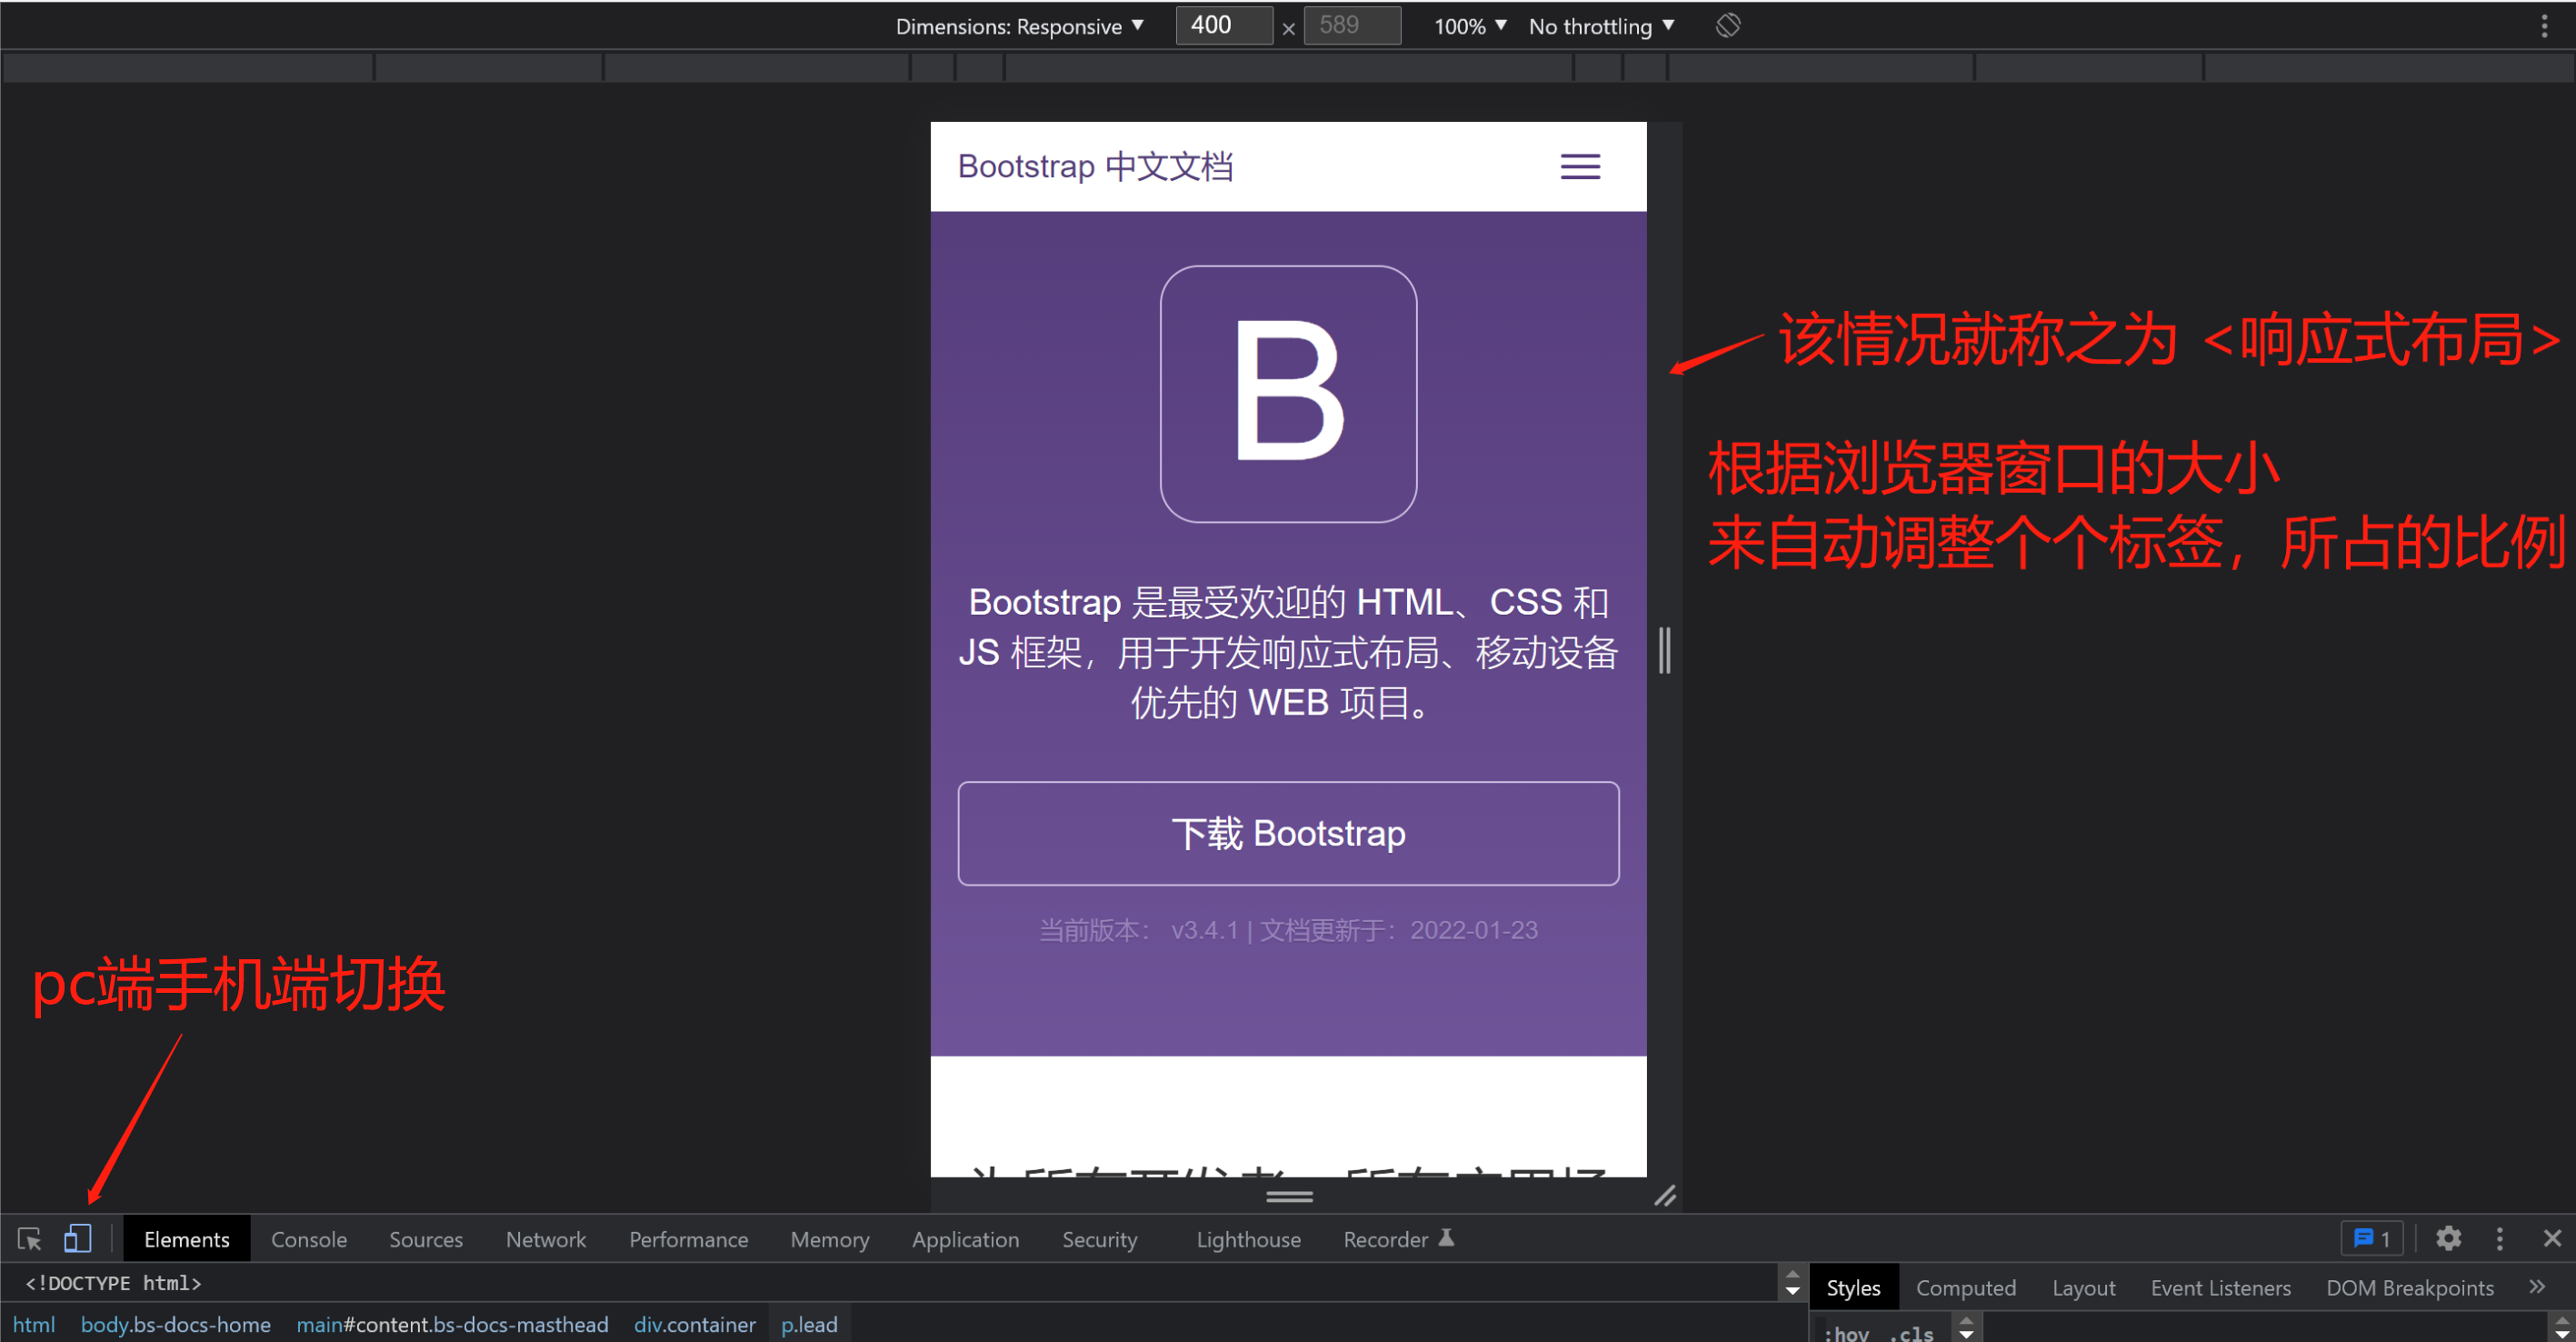The height and width of the screenshot is (1342, 2576).
Task: Toggle the device toolbar phone icon
Action: (x=77, y=1239)
